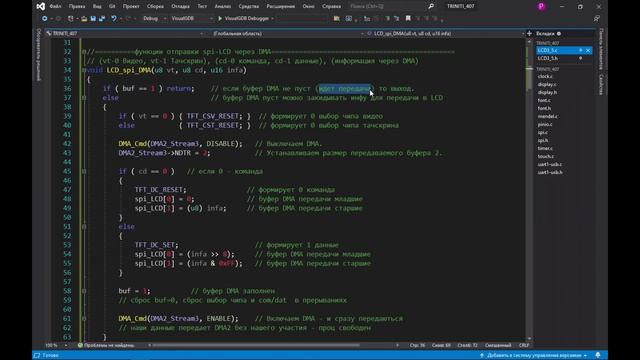This screenshot has height=360, width=640.
Task: Open the Средства menu
Action: coord(249,7)
